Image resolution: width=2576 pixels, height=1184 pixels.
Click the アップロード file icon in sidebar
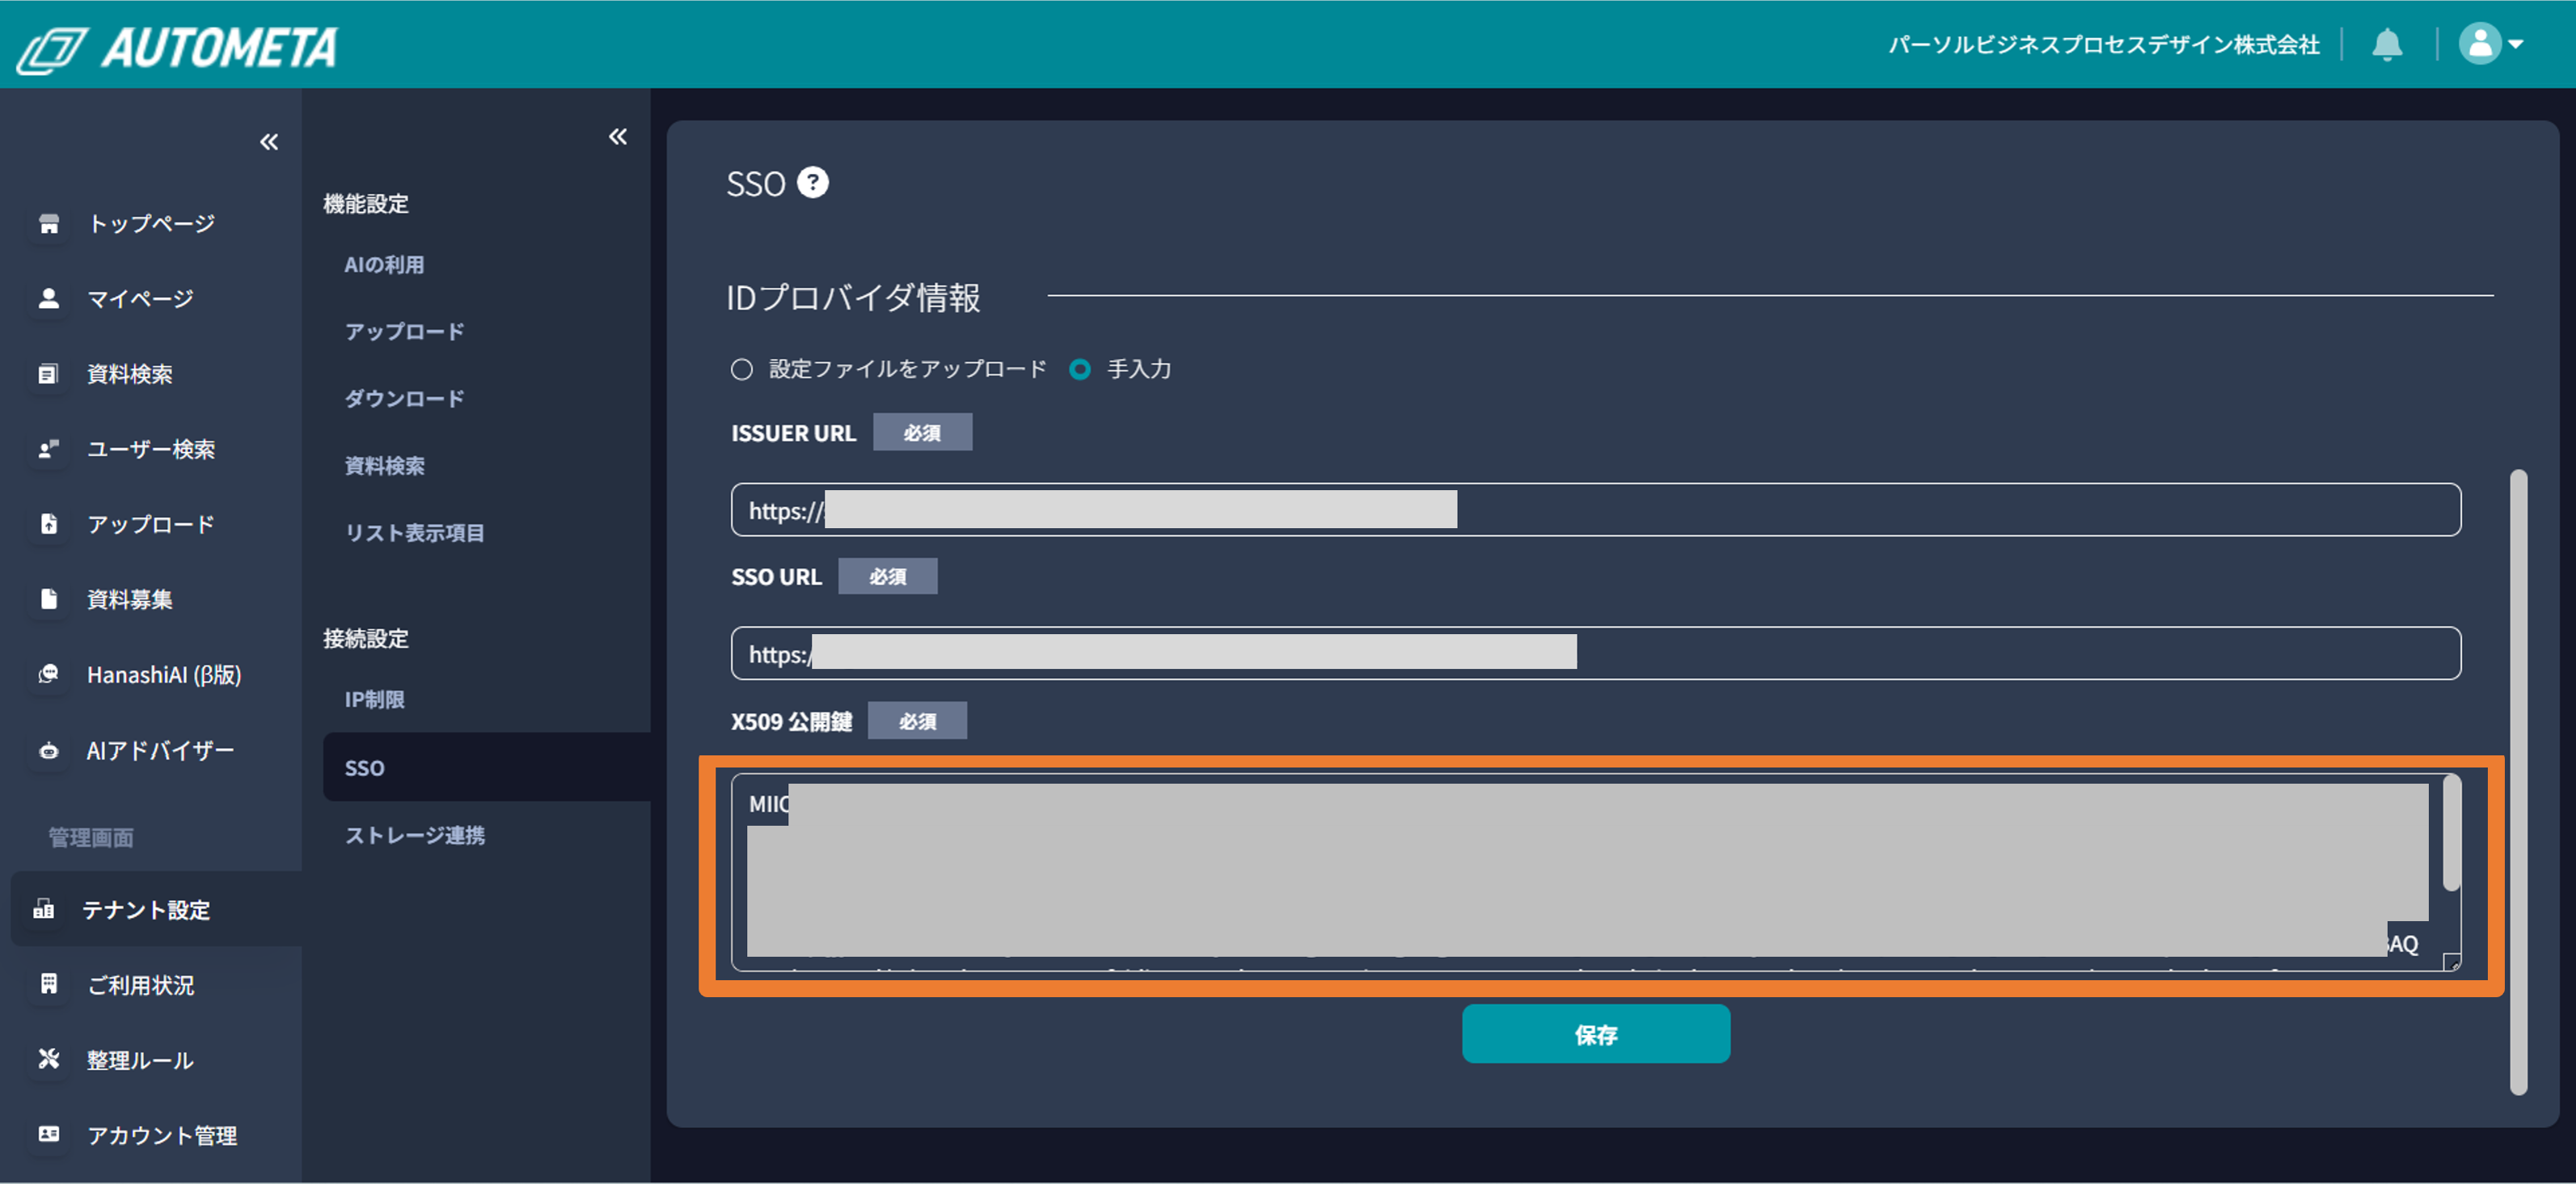tap(48, 524)
